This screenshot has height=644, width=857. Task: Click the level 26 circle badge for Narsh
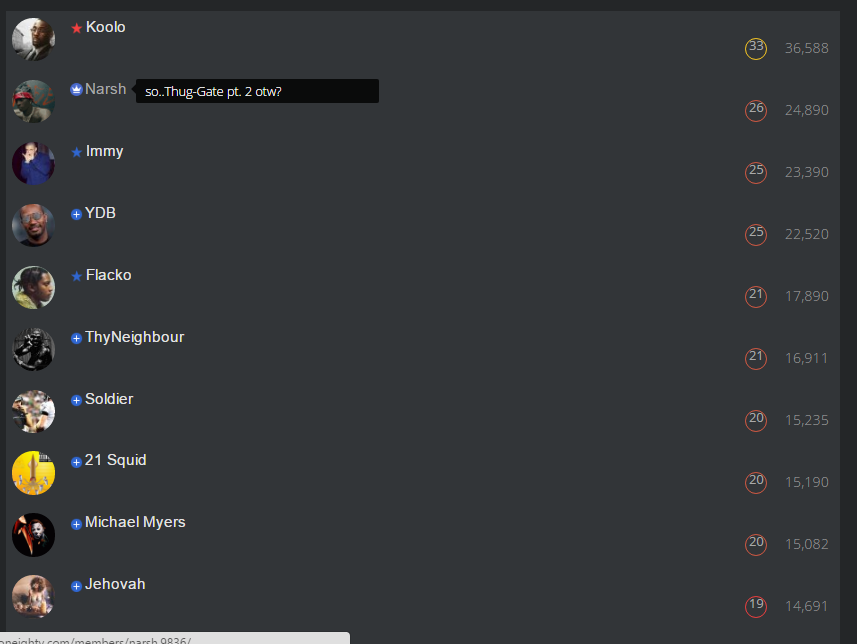point(756,110)
